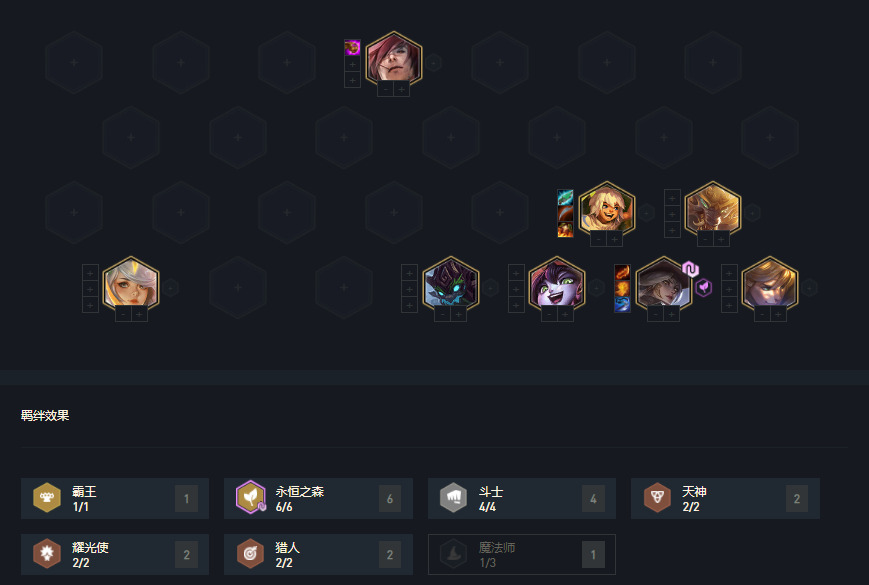Select the dark masked champion with glowing cyan eyes
The width and height of the screenshot is (869, 585).
451,284
